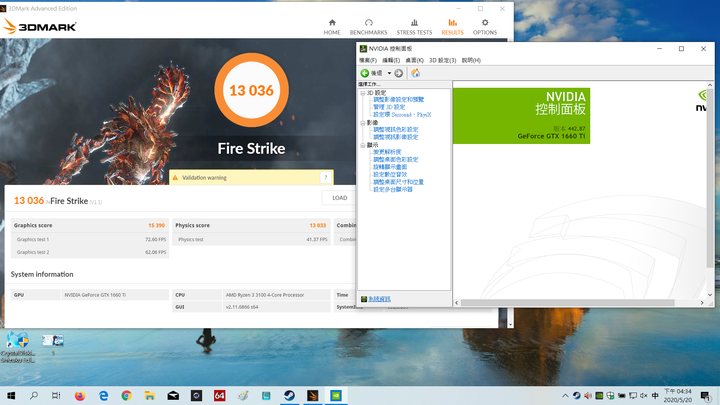Select 變更解析度 under 顯示

pyautogui.click(x=387, y=152)
